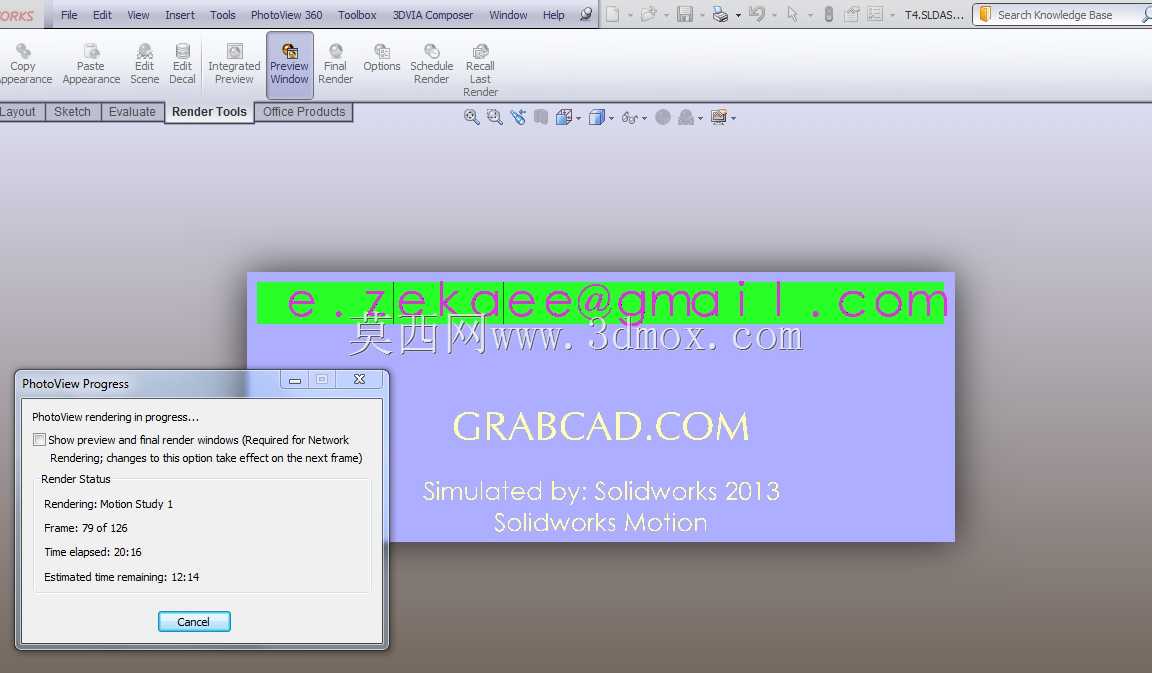Click the Save floppy disk icon
Viewport: 1152px width, 673px height.
tap(685, 14)
